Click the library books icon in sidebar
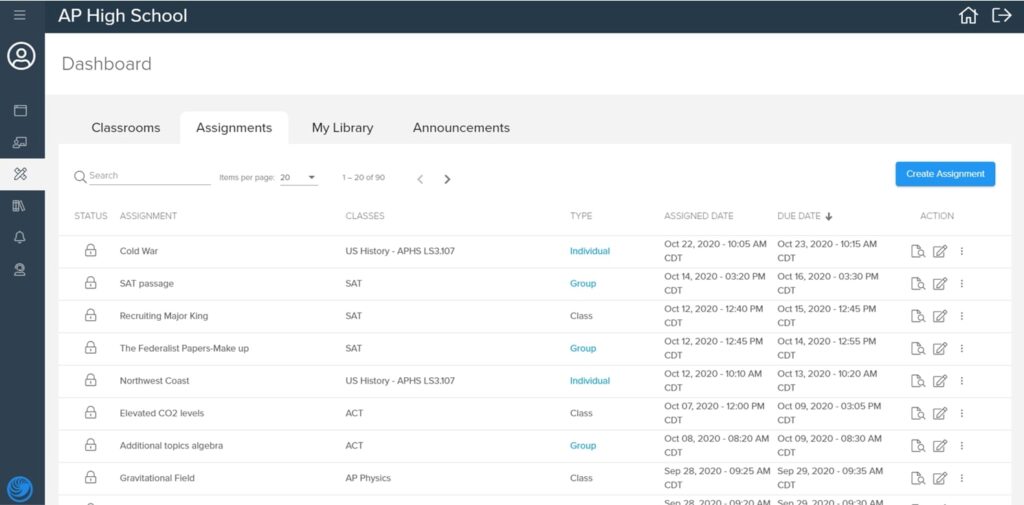Screen dimensions: 1024x505 pyautogui.click(x=20, y=206)
